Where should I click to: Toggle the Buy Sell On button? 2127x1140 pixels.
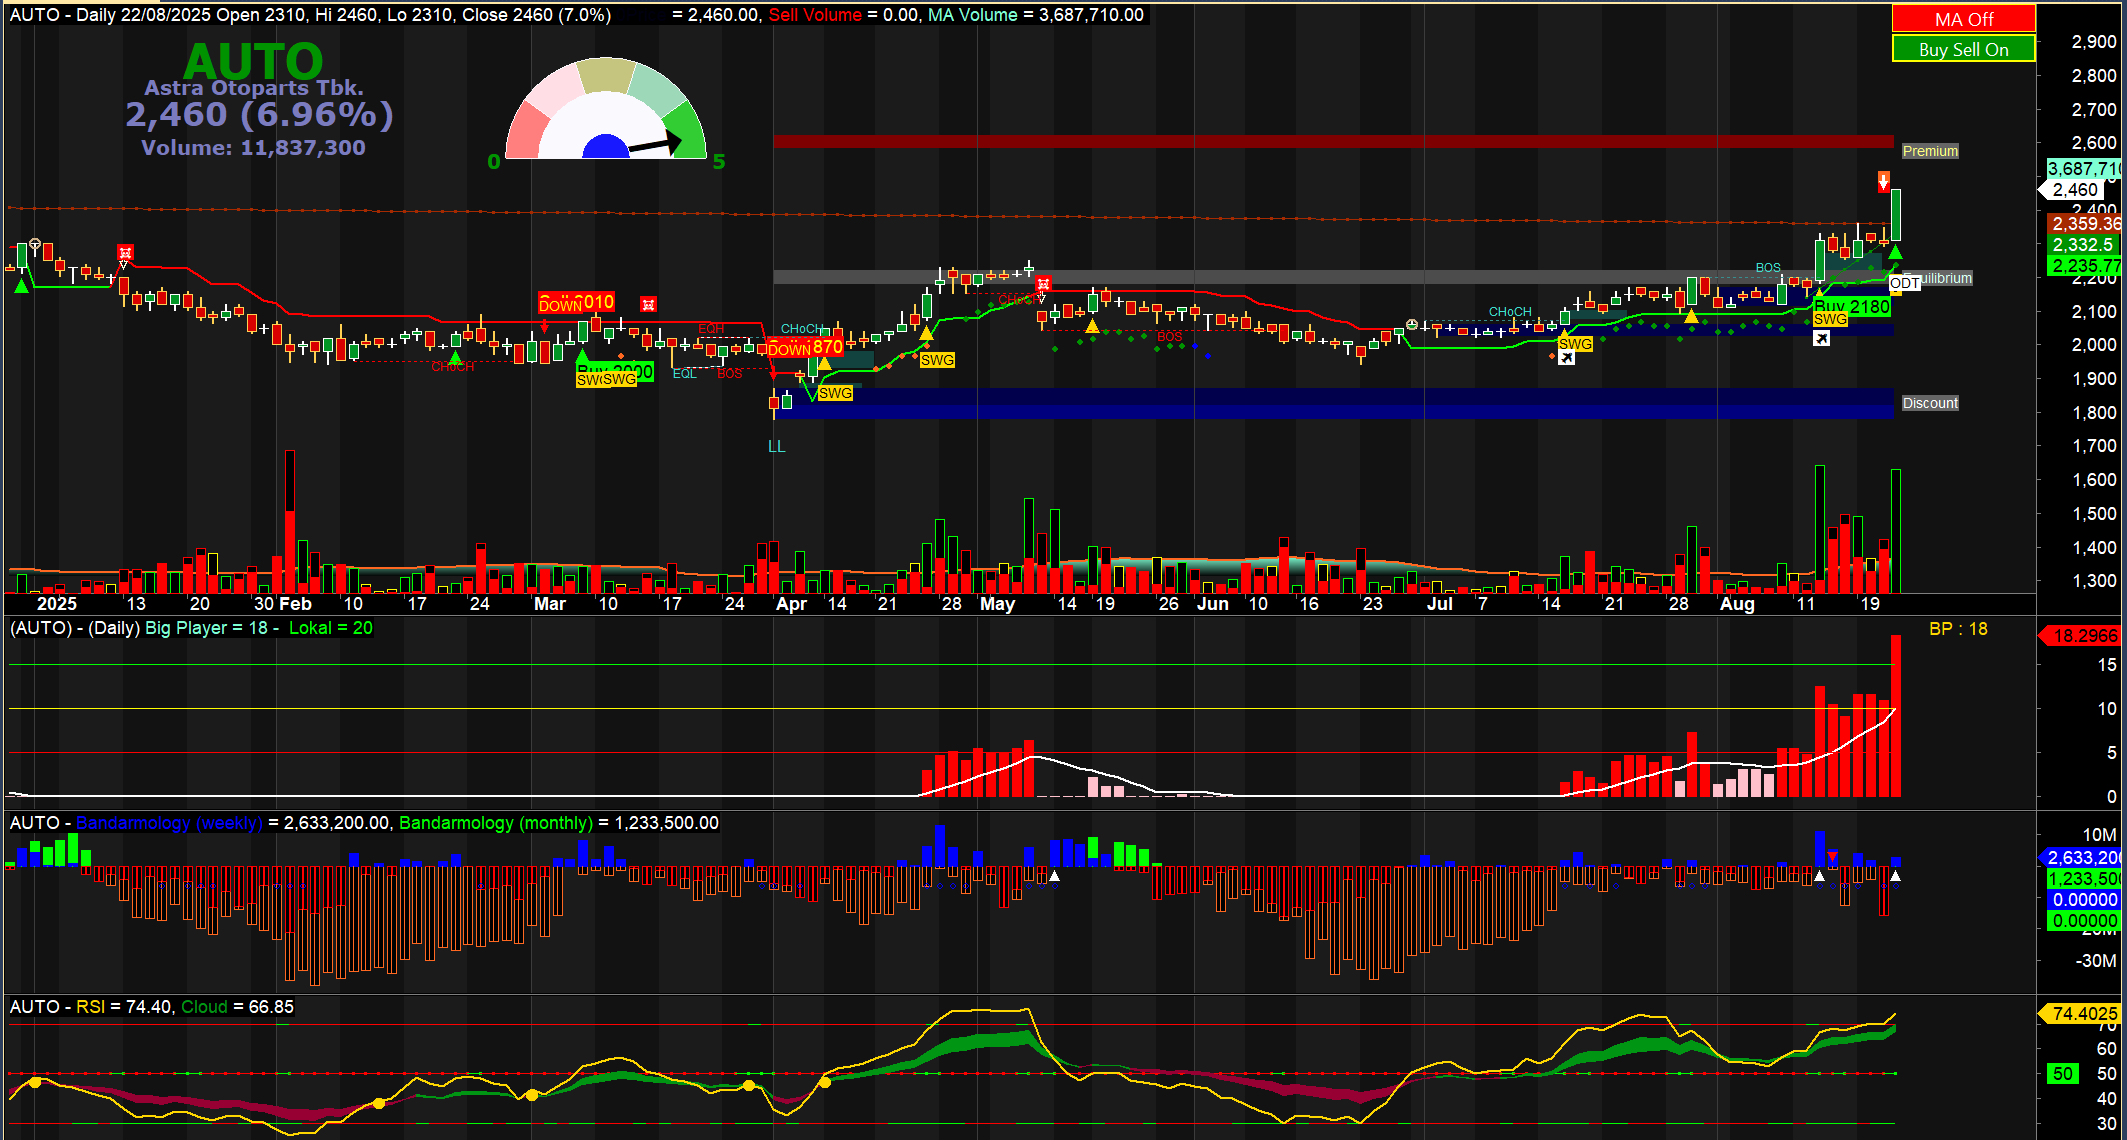pyautogui.click(x=1963, y=49)
